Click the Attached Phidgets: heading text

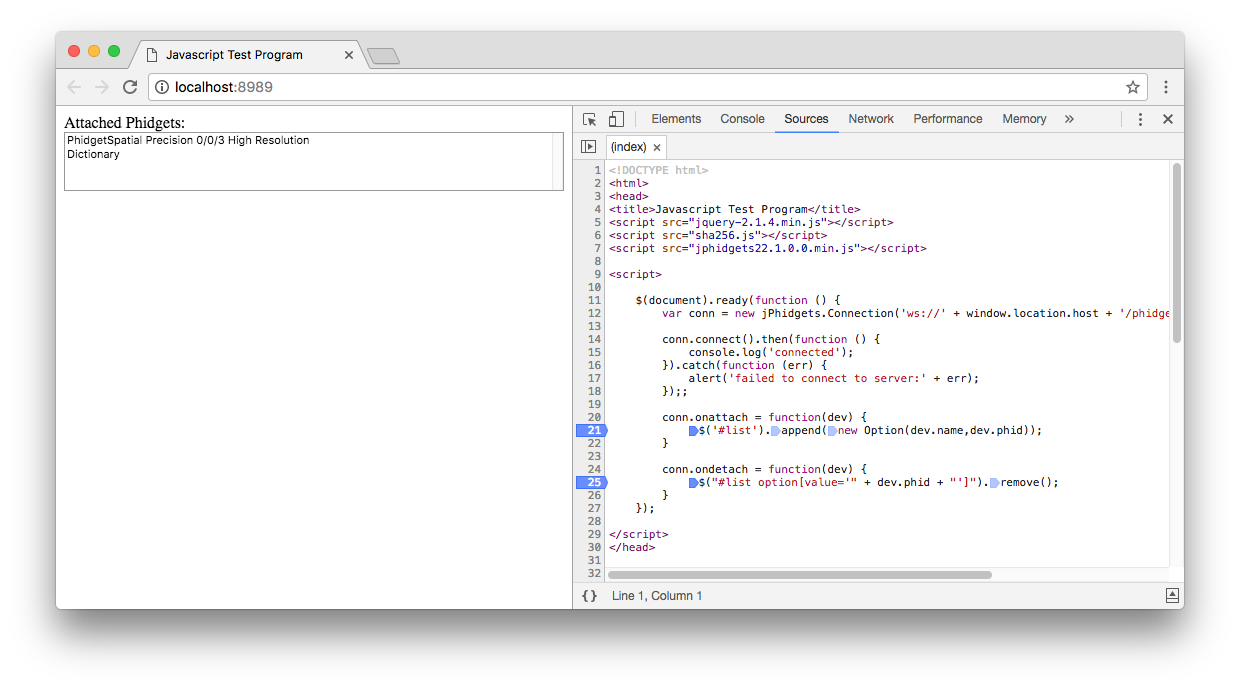[125, 123]
